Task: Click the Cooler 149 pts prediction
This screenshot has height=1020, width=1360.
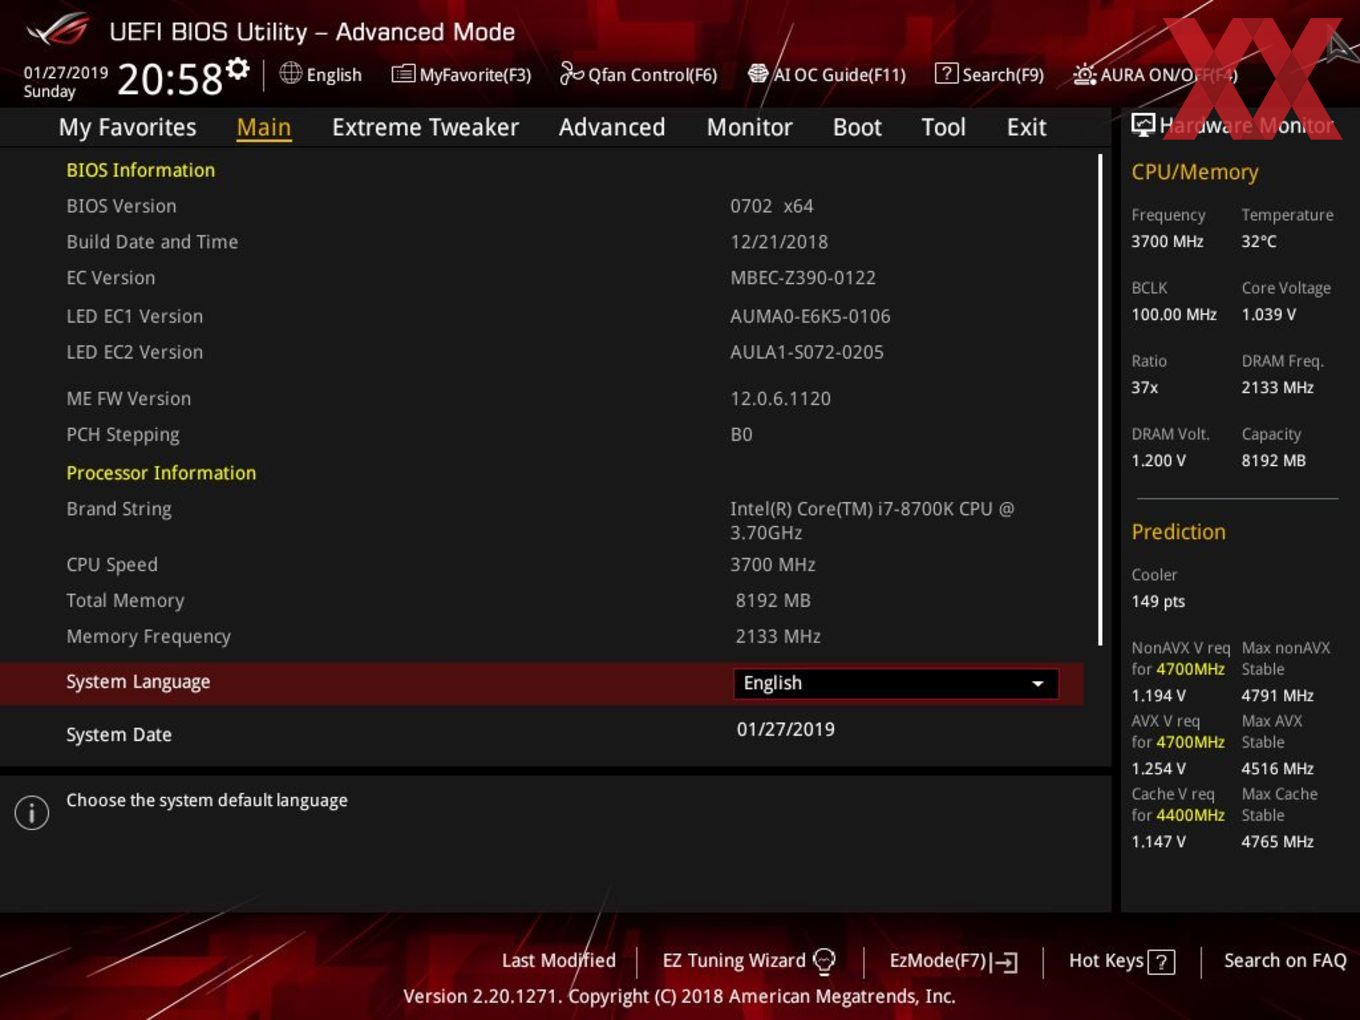Action: [1158, 601]
